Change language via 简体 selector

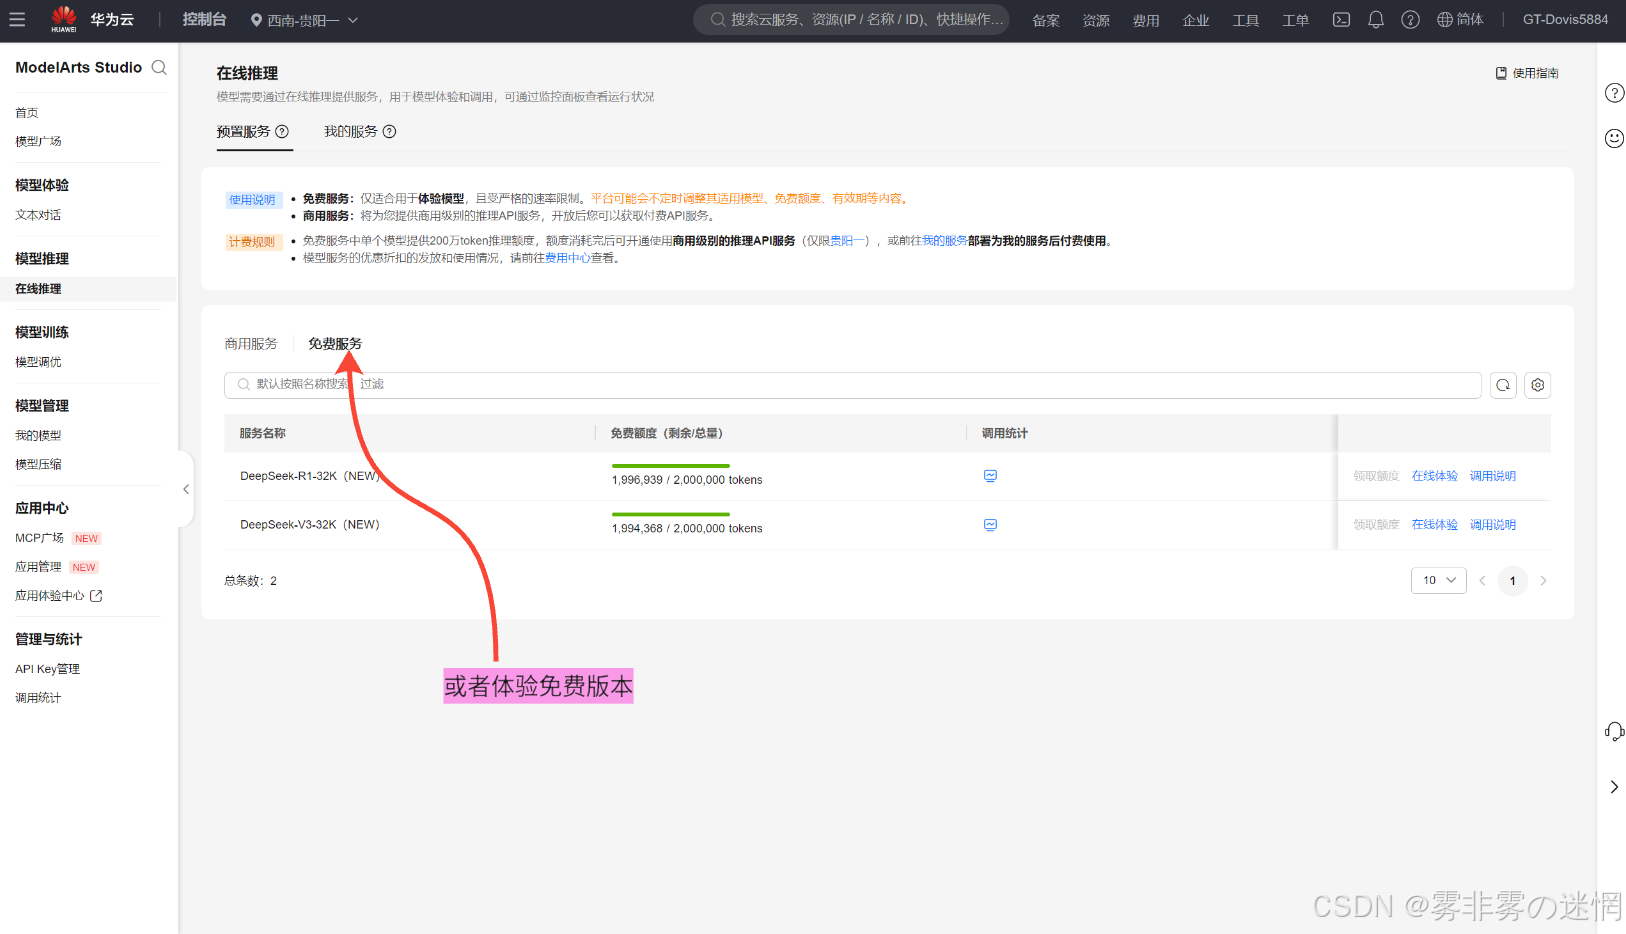(x=1460, y=20)
